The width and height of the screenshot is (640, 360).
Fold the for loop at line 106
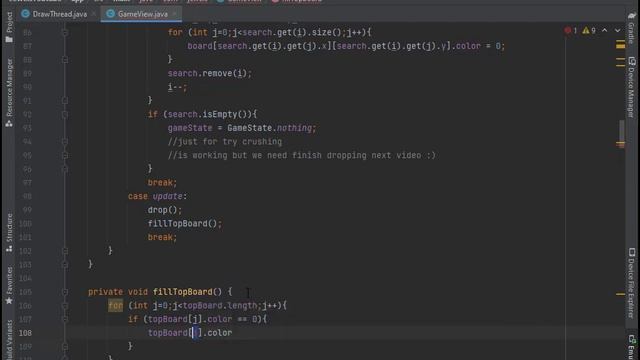[x=65, y=306]
